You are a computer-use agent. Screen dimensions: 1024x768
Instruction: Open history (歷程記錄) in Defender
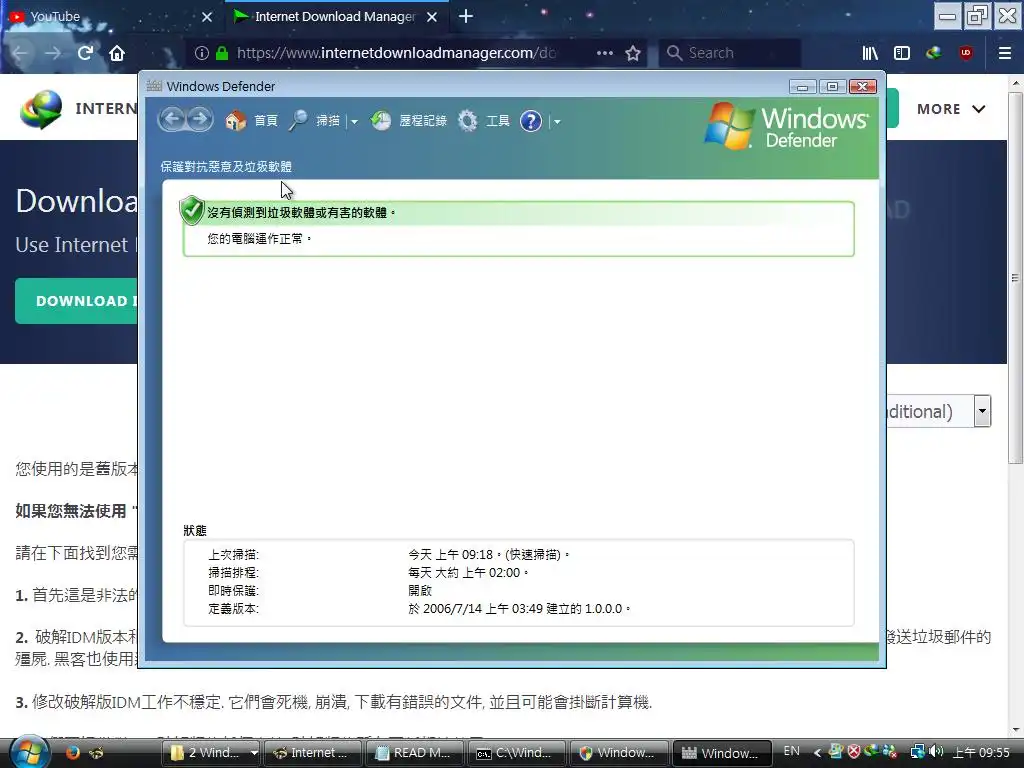[409, 121]
